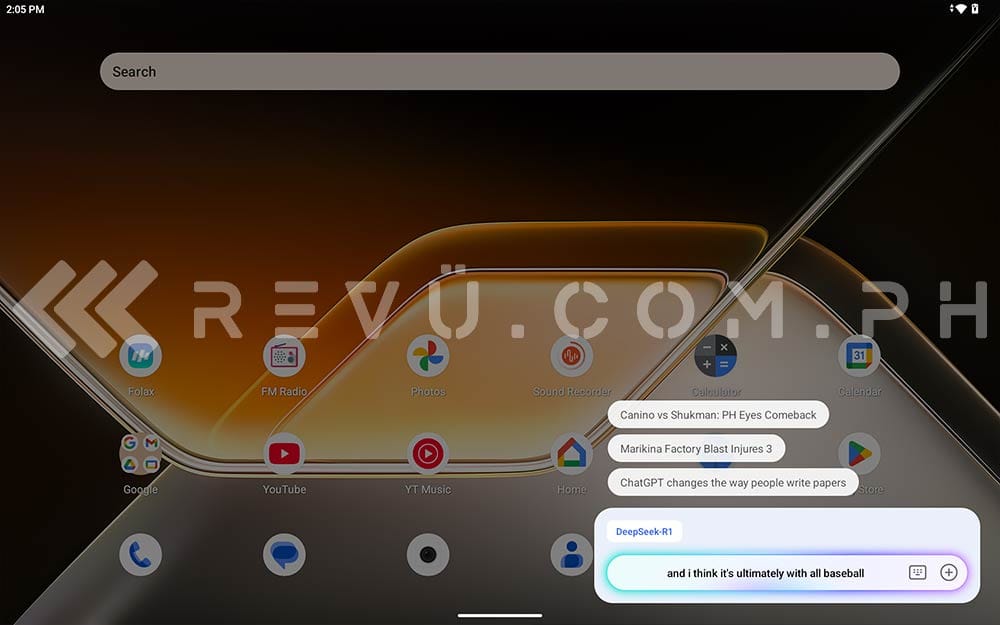
Task: Launch the YouTube app
Action: (x=284, y=453)
